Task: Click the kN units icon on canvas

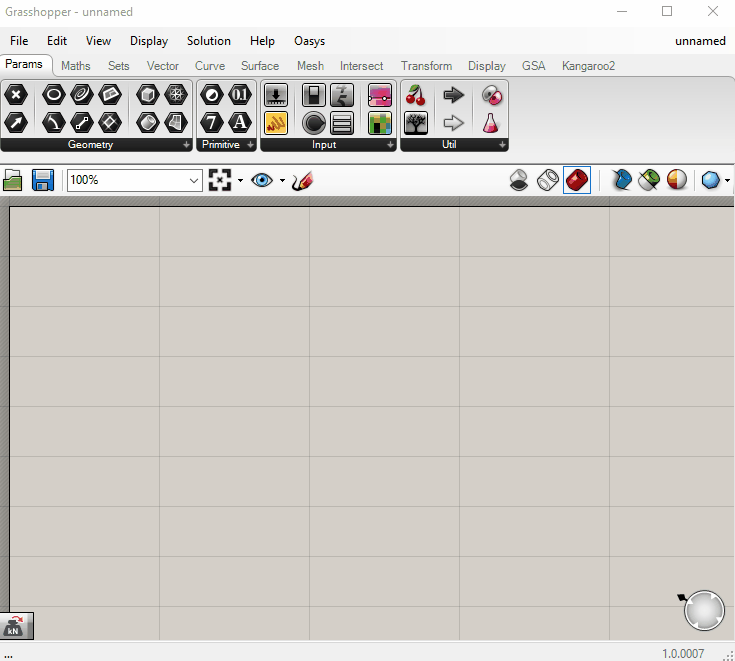Action: [x=16, y=626]
